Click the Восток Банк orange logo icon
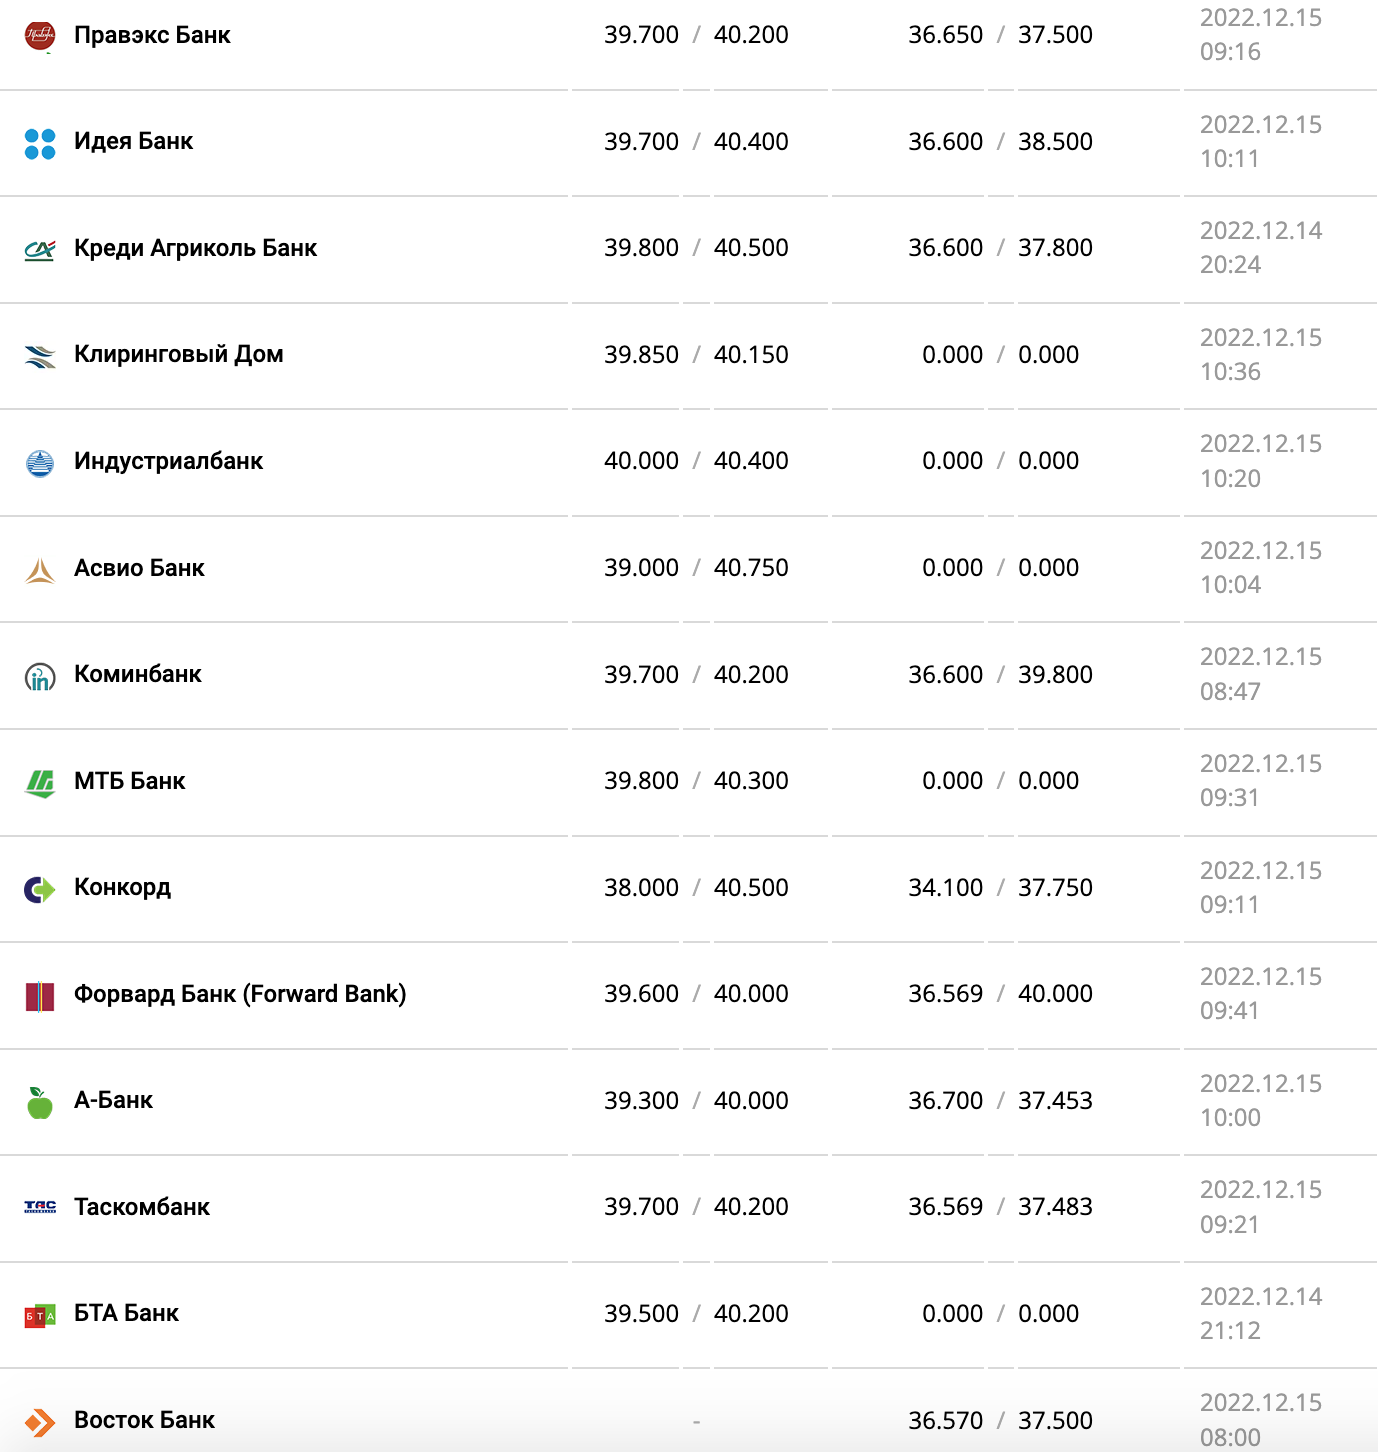The image size is (1378, 1452). coord(40,1421)
